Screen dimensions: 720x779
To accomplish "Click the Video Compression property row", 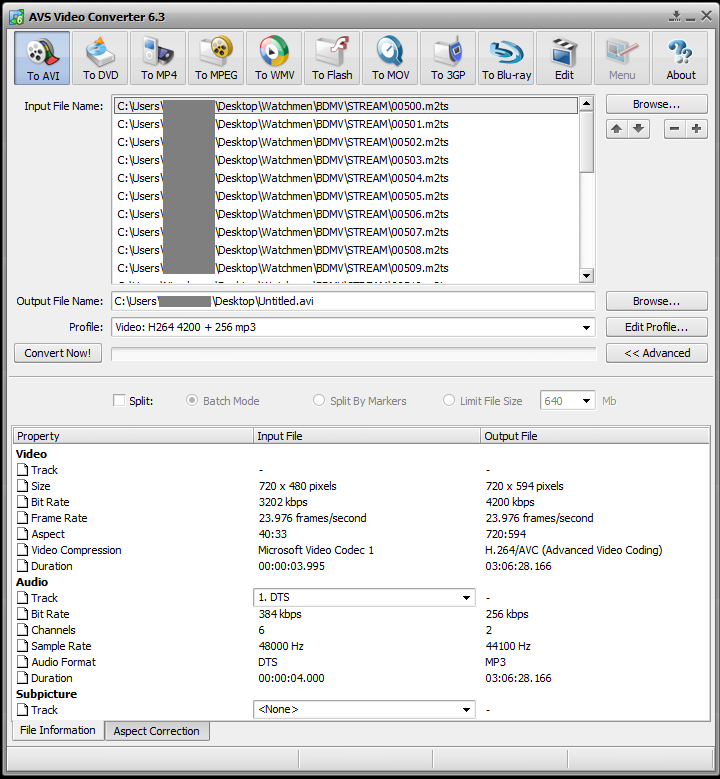I will coord(361,550).
